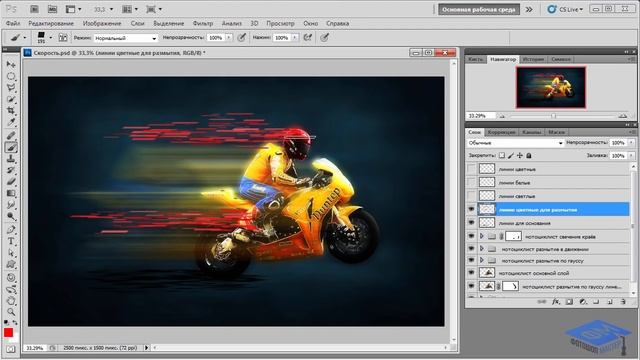Viewport: 640px width, 360px height.
Task: Open the Файл menu
Action: [x=13, y=23]
